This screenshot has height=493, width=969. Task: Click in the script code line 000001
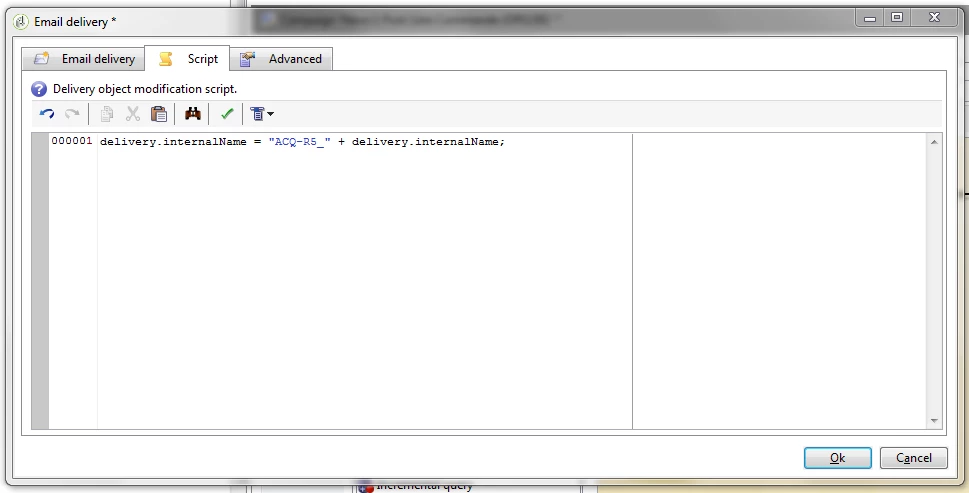coord(302,141)
